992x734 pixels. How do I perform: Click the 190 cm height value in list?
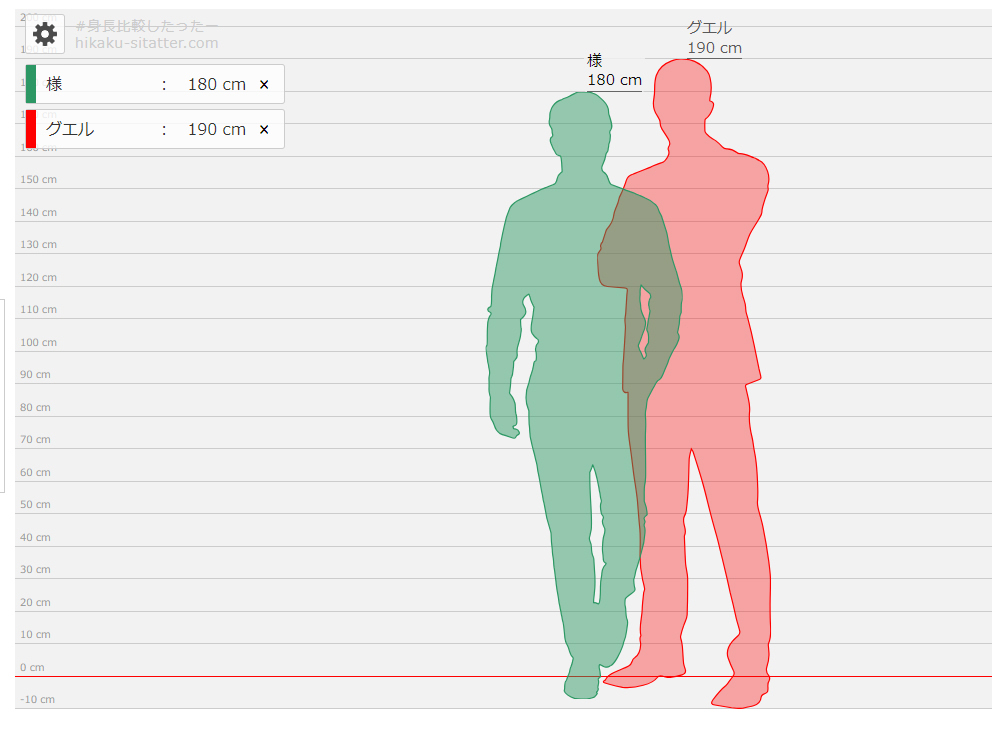216,130
